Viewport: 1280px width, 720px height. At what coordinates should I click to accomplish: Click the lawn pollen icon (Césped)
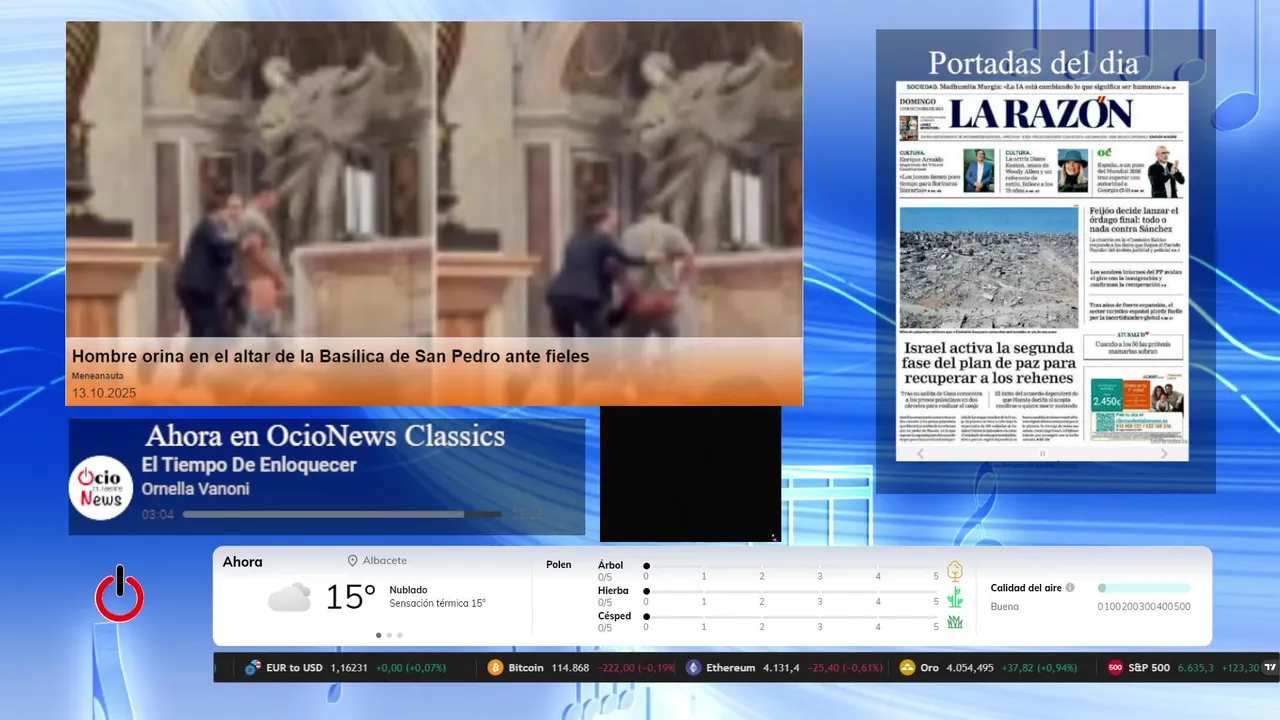(955, 622)
